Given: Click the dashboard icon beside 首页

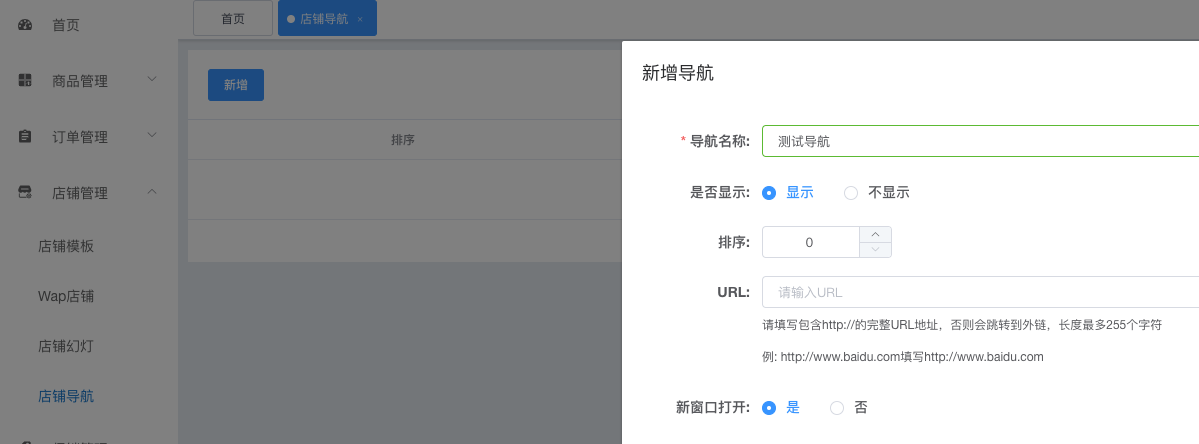Looking at the screenshot, I should tap(25, 24).
